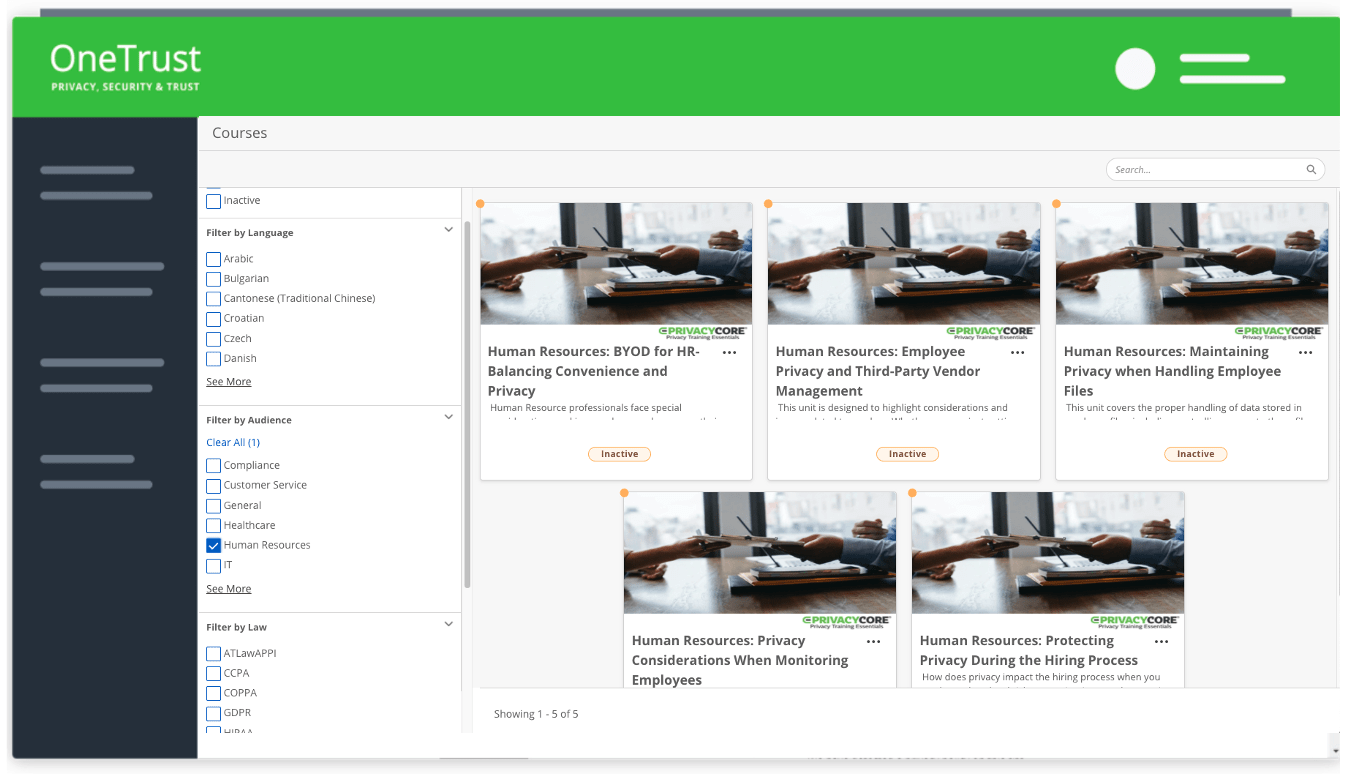Click the search magnifier icon

[1311, 170]
